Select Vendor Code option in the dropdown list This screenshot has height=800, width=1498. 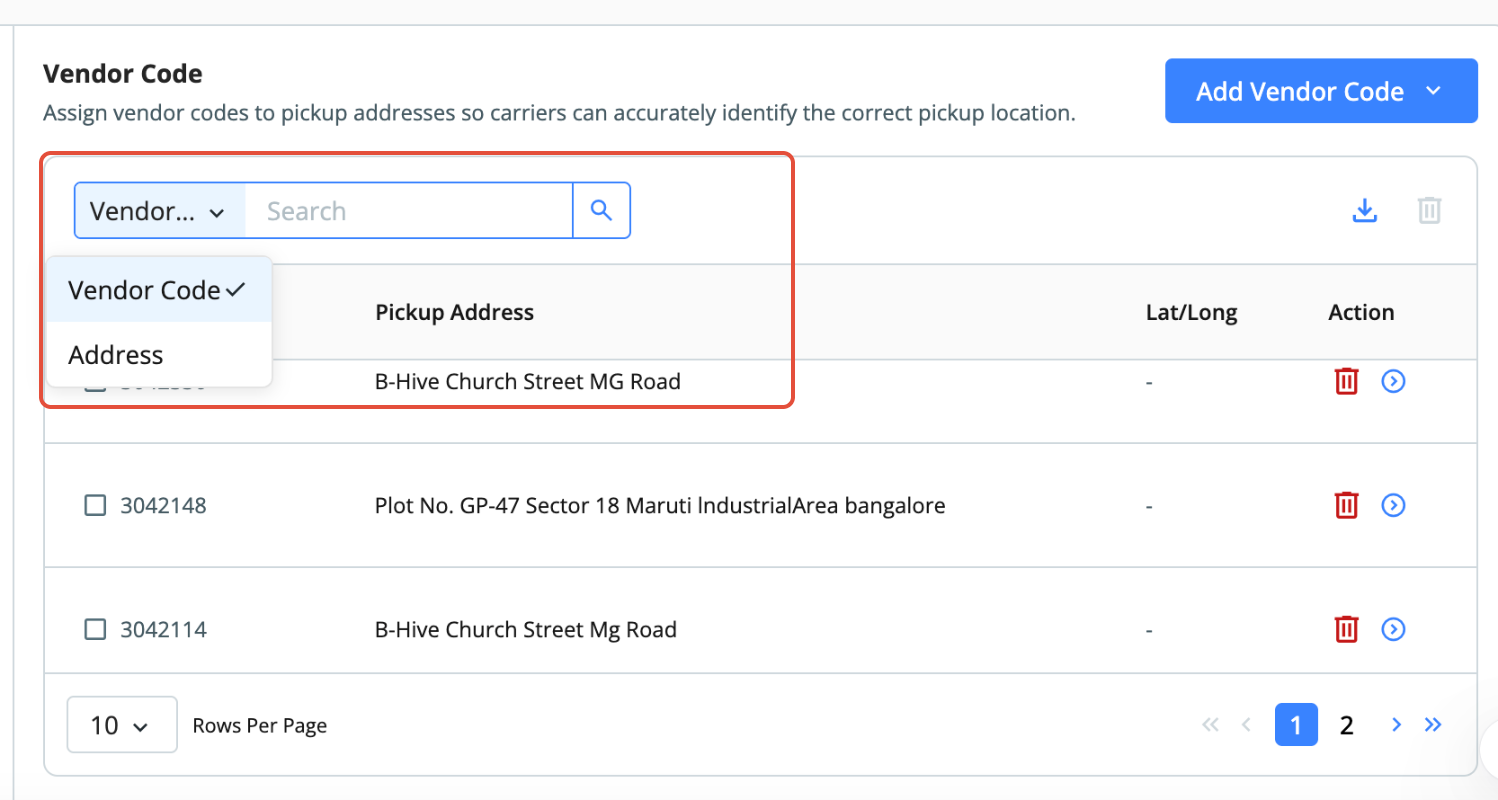click(x=159, y=290)
